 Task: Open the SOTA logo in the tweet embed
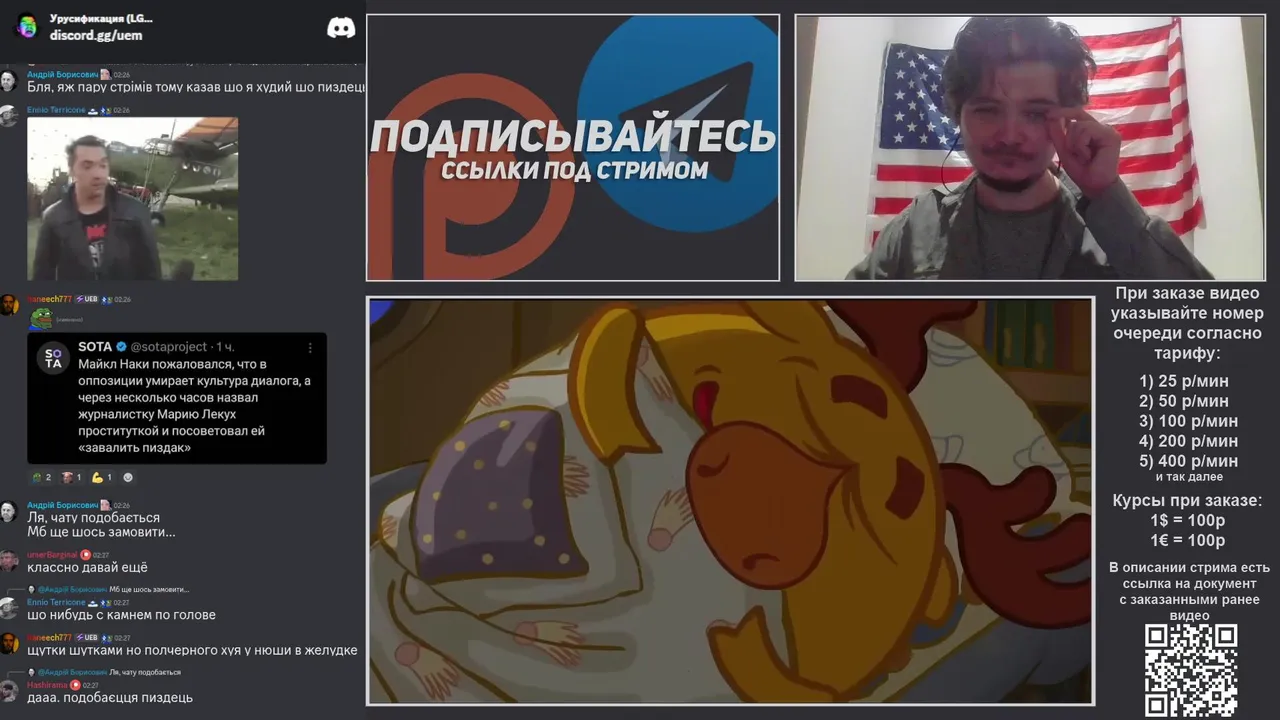point(53,357)
